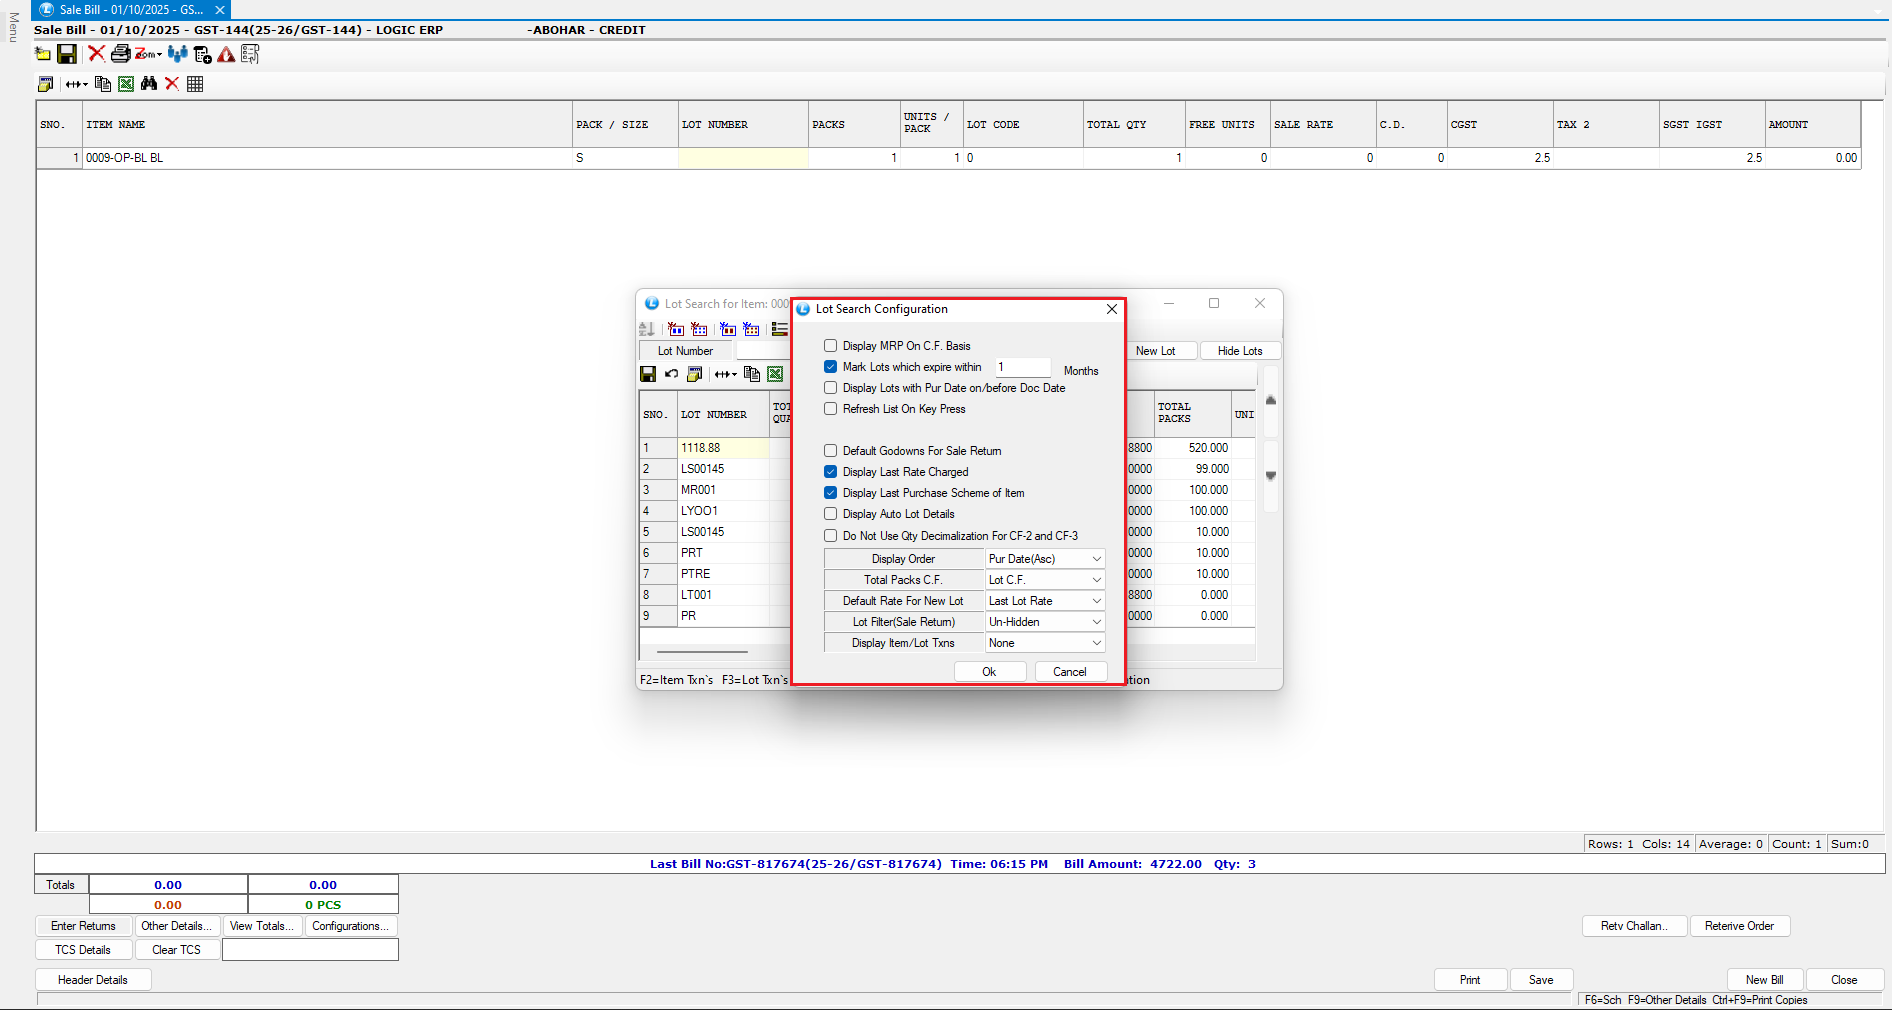This screenshot has width=1892, height=1010.
Task: Click the Cancel button in configuration dialog
Action: 1069,672
